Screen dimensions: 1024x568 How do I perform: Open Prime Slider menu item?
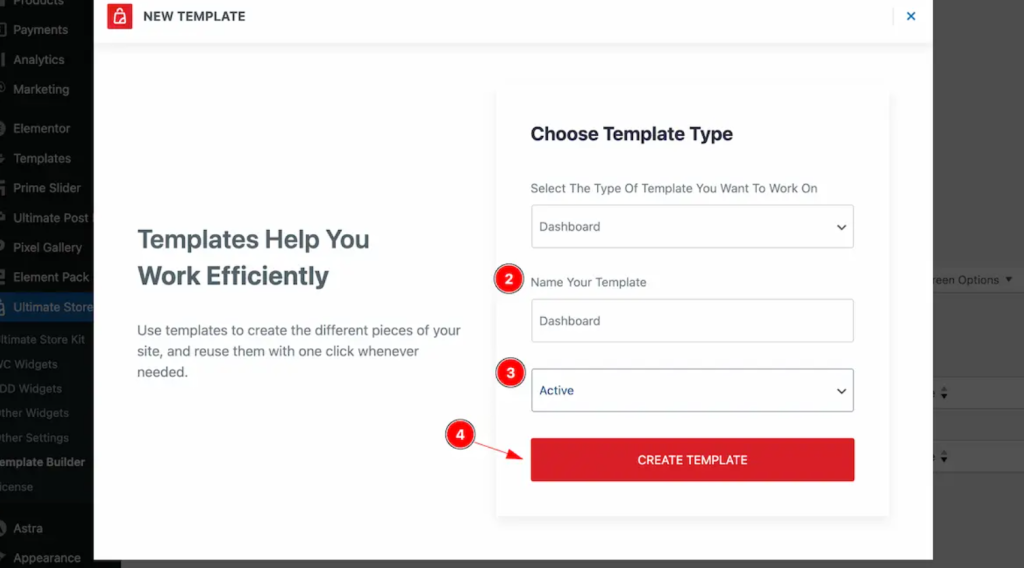click(46, 188)
